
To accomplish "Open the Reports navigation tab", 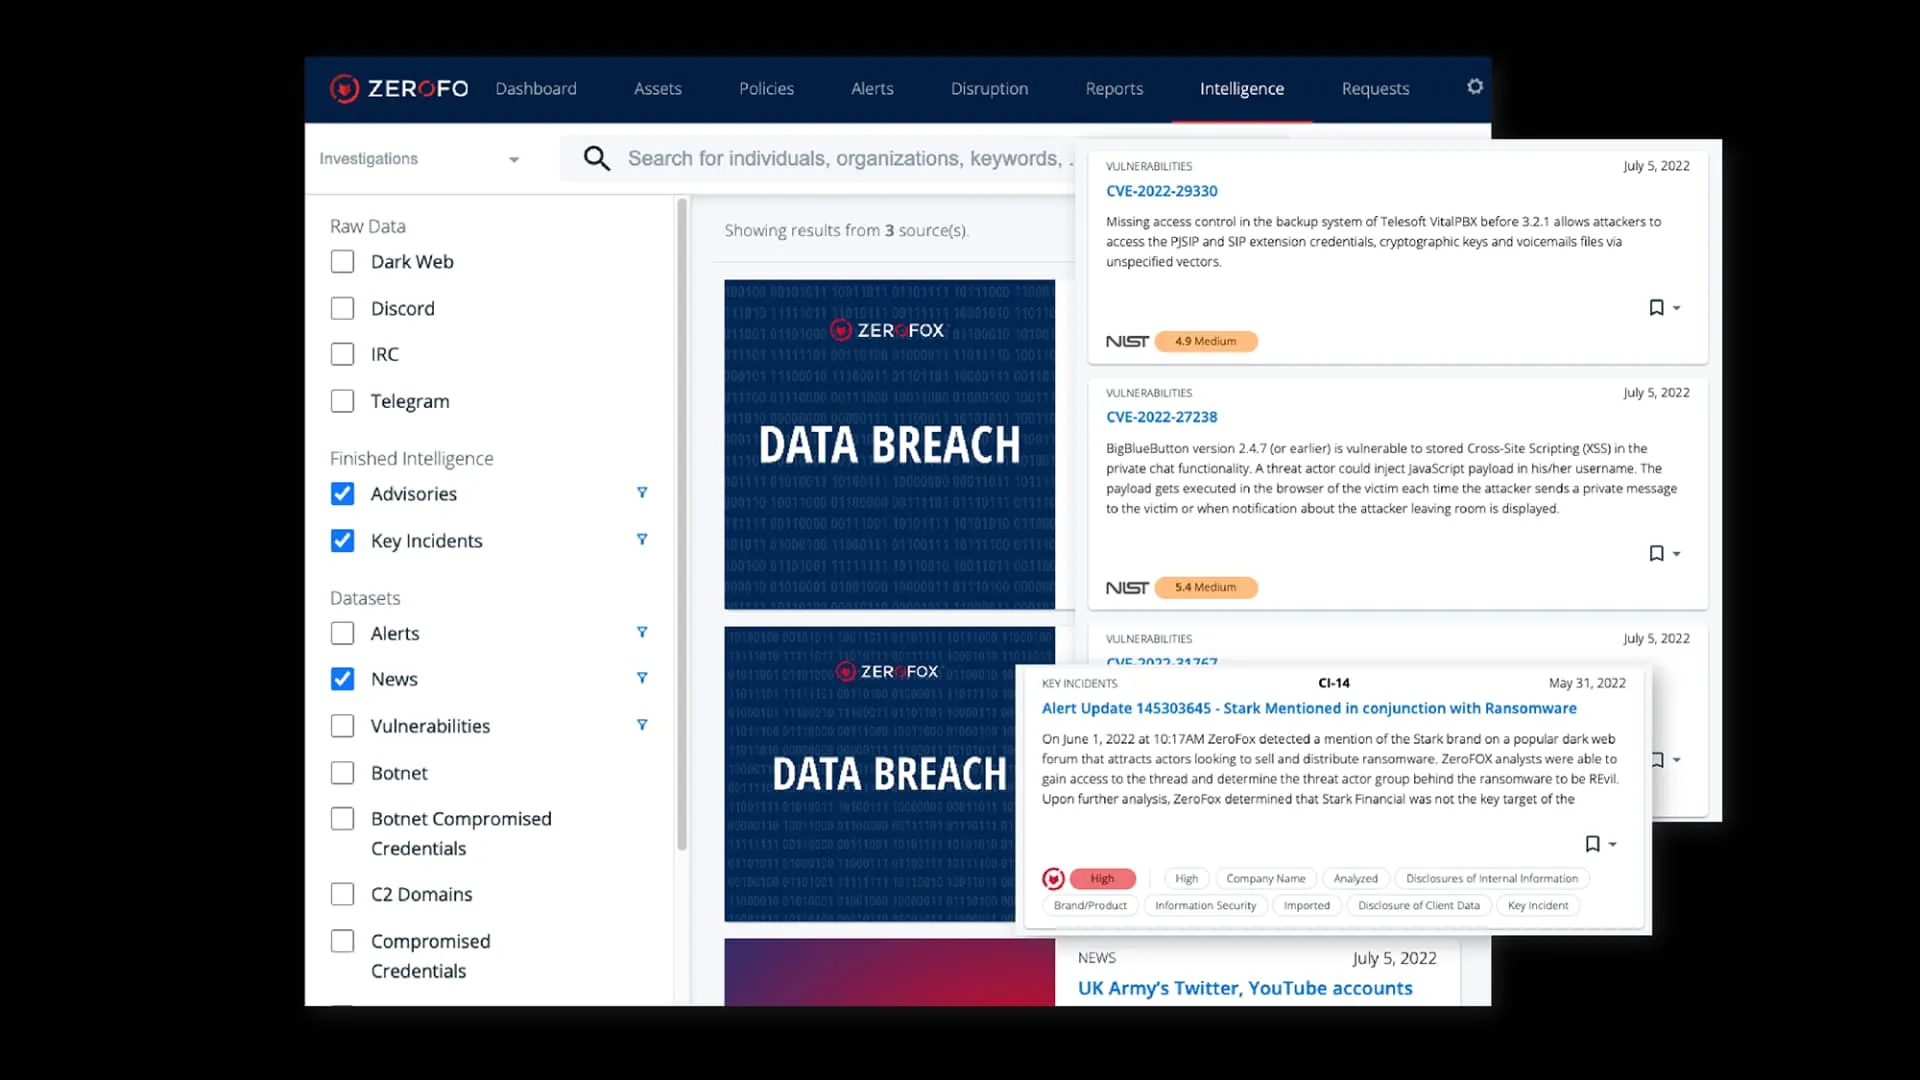I will tap(1113, 89).
